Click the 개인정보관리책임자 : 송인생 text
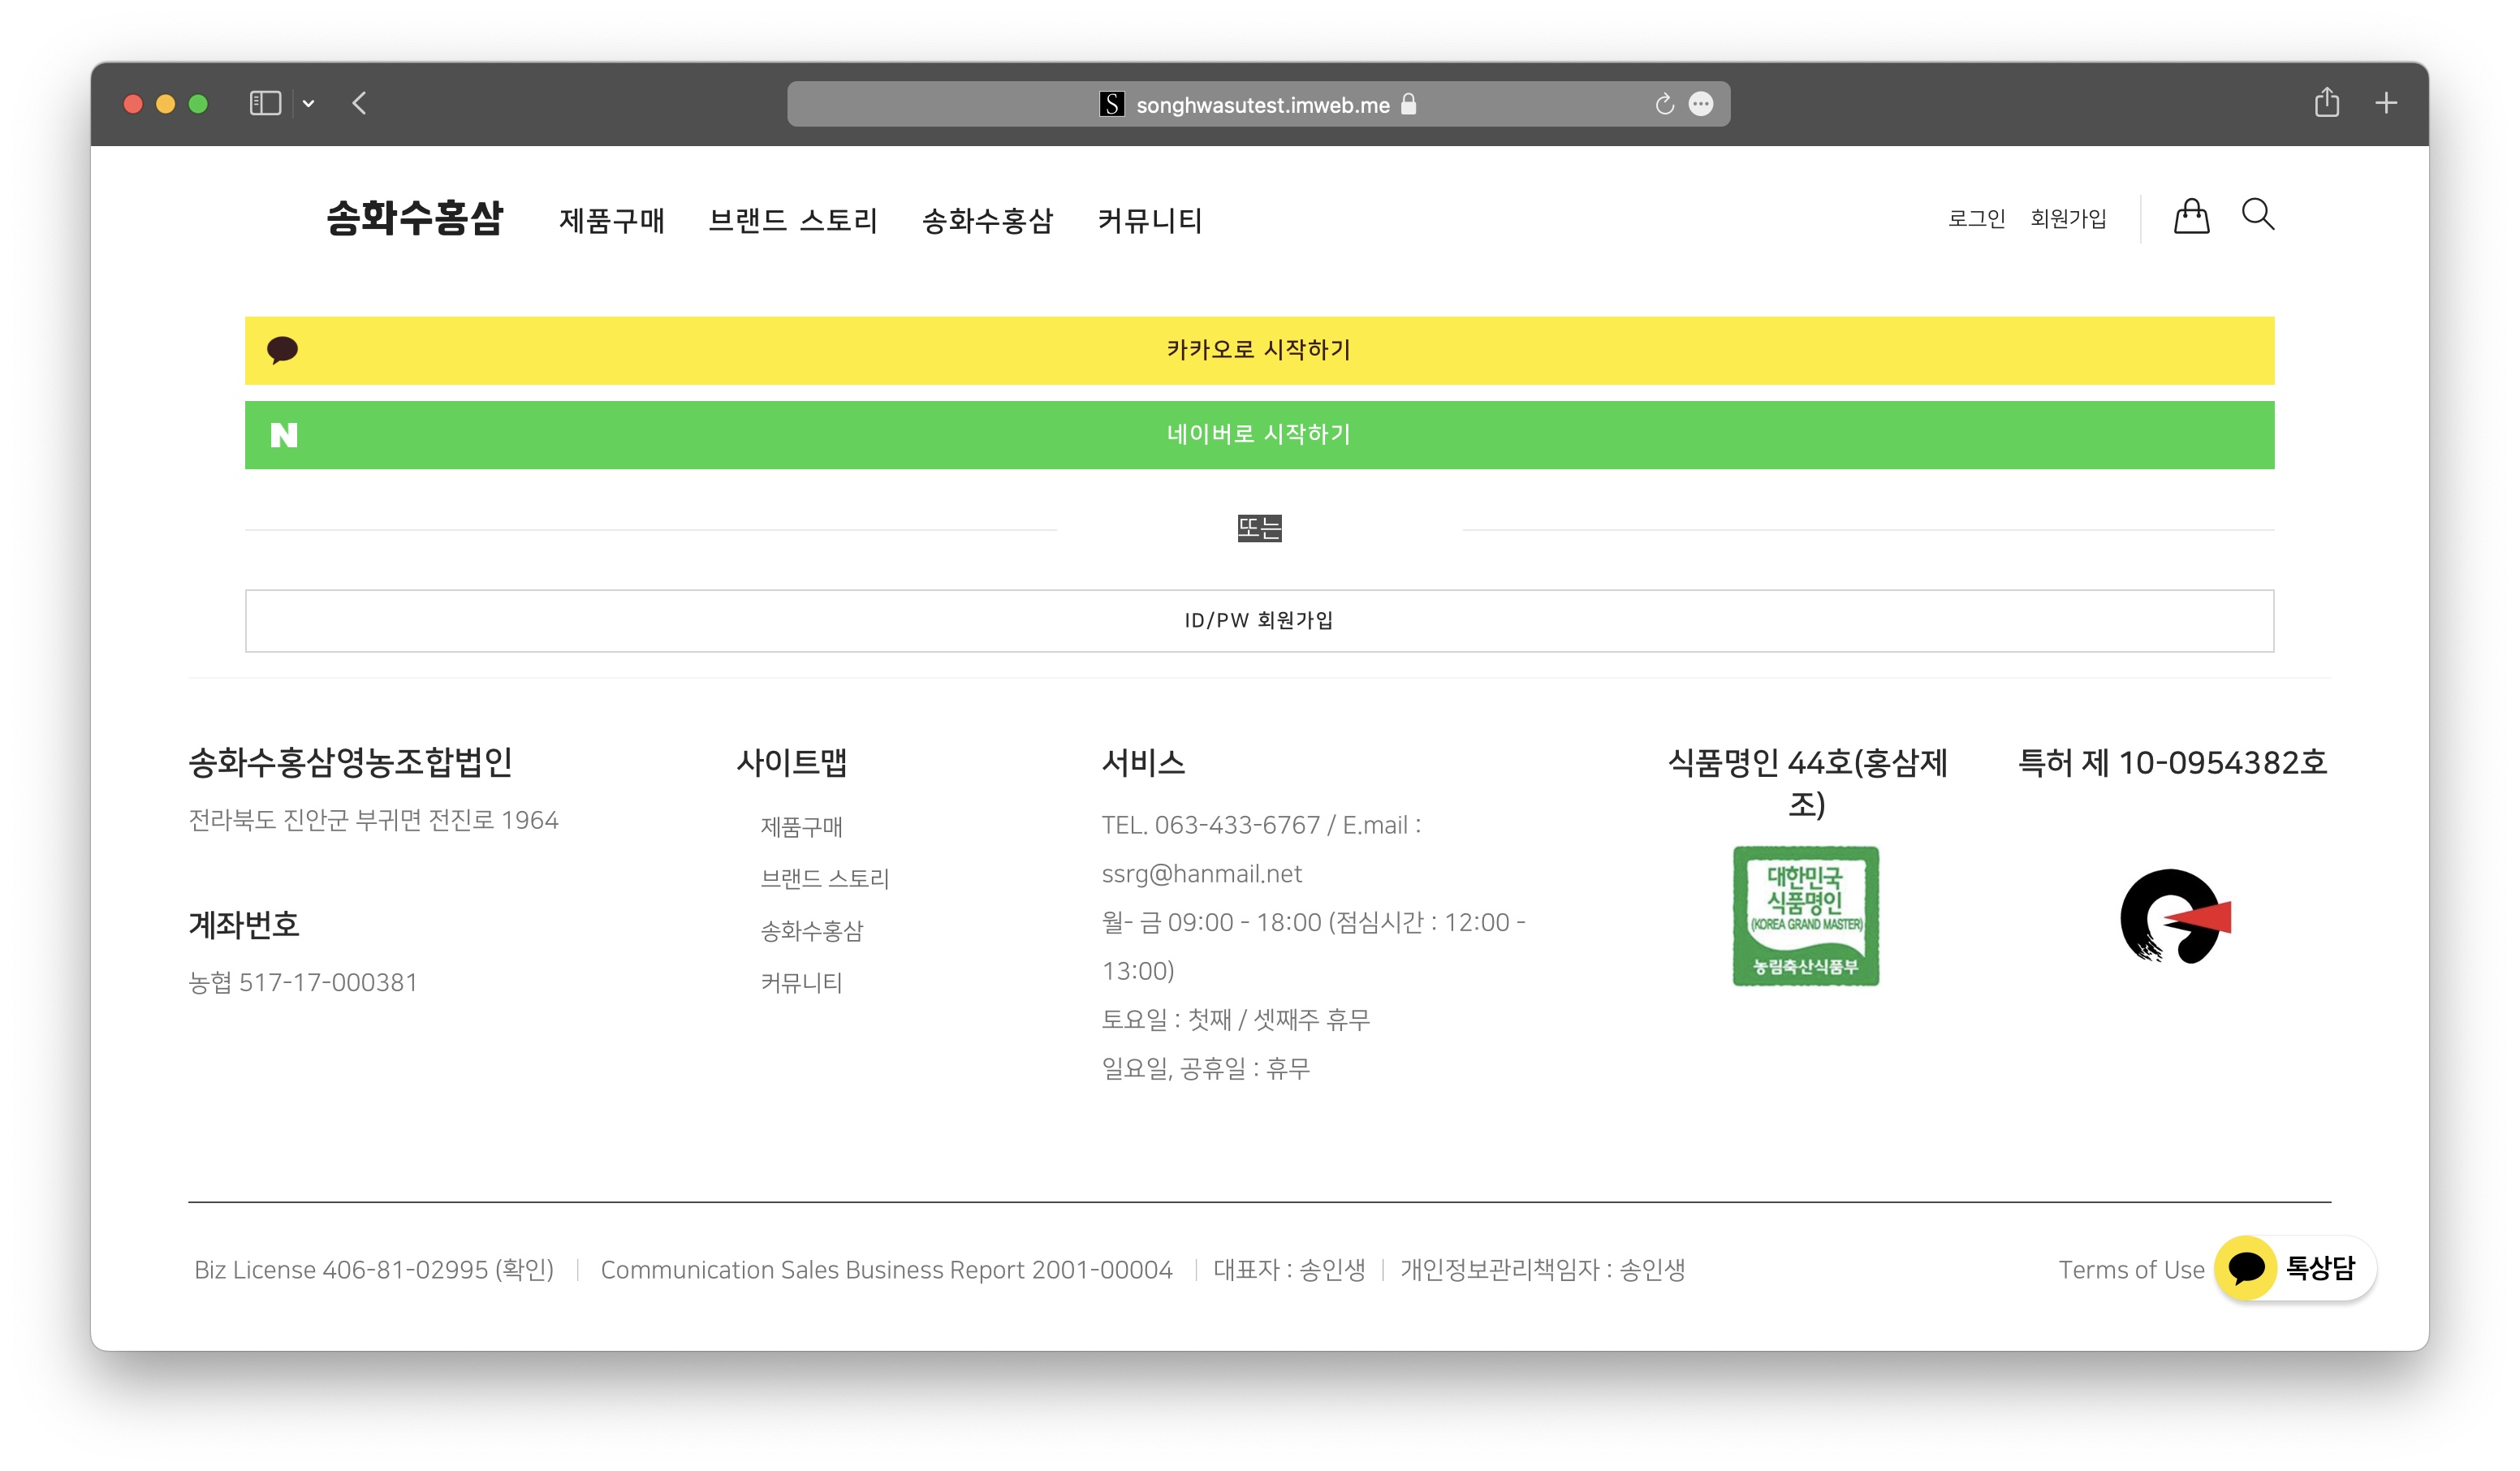The width and height of the screenshot is (2520, 1471). 1543,1270
